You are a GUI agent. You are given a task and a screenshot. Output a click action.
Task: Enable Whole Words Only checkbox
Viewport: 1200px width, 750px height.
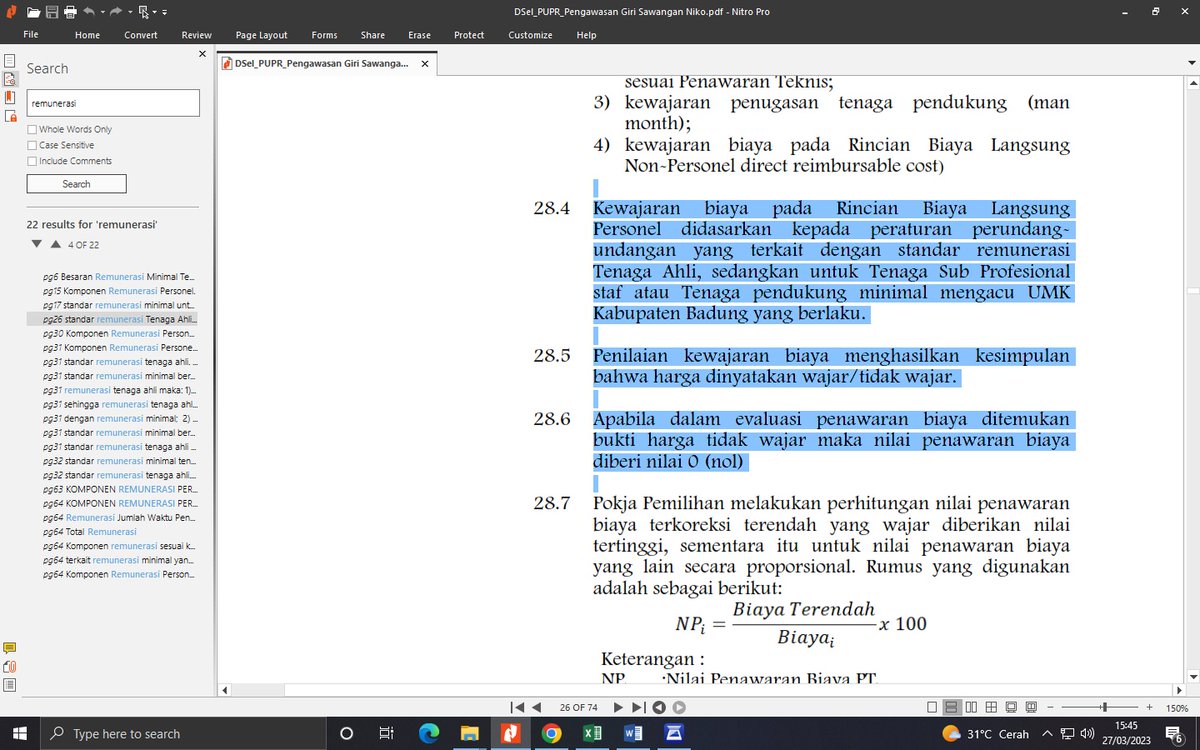(32, 129)
